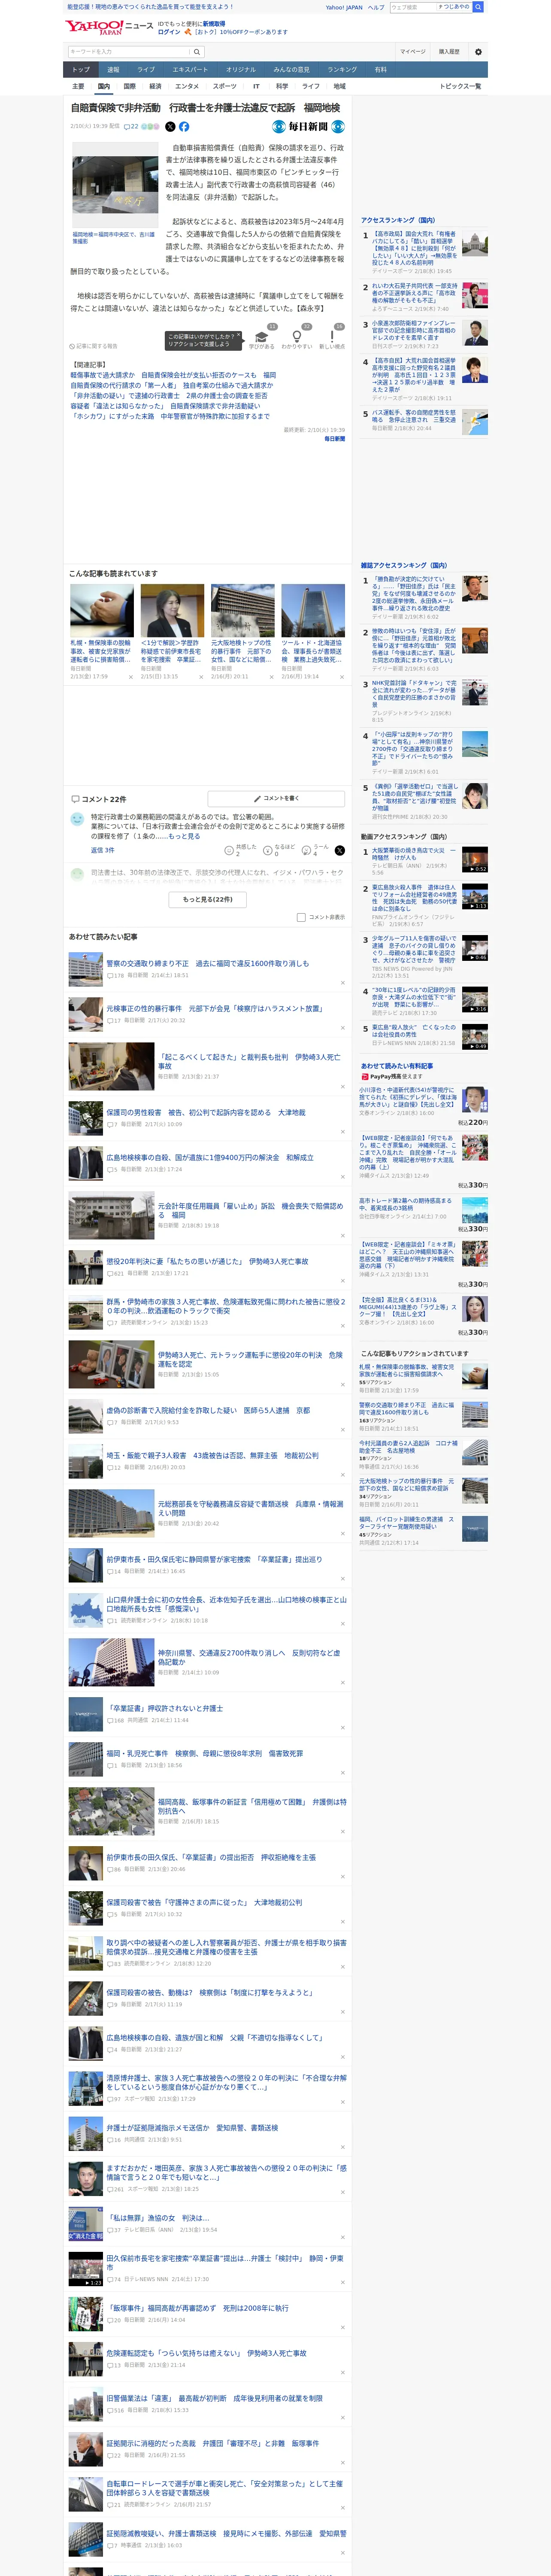Screen dimensions: 551x2576
Task: Open 購入履歴 link
Action: coord(449,51)
